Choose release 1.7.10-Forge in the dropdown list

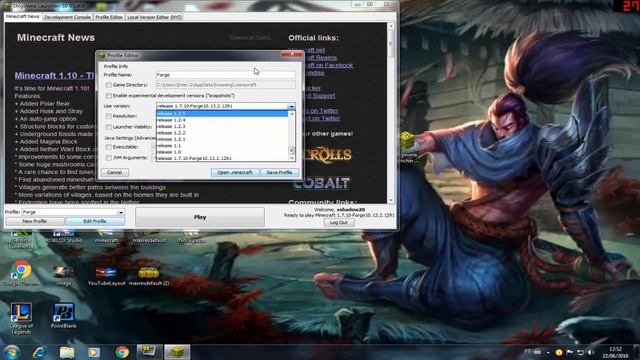[222, 158]
